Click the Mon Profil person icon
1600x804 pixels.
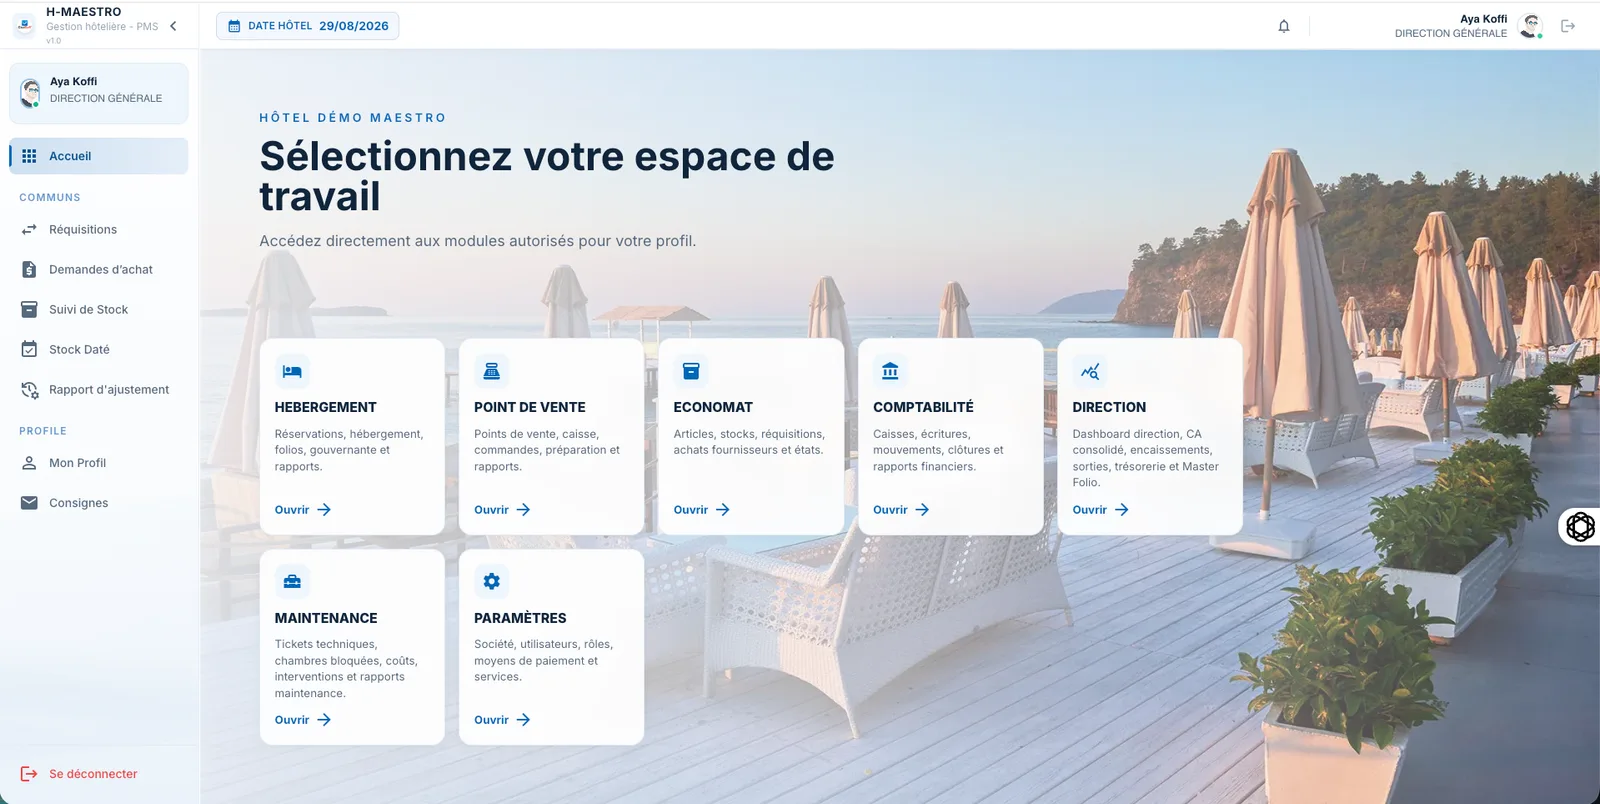pos(29,463)
